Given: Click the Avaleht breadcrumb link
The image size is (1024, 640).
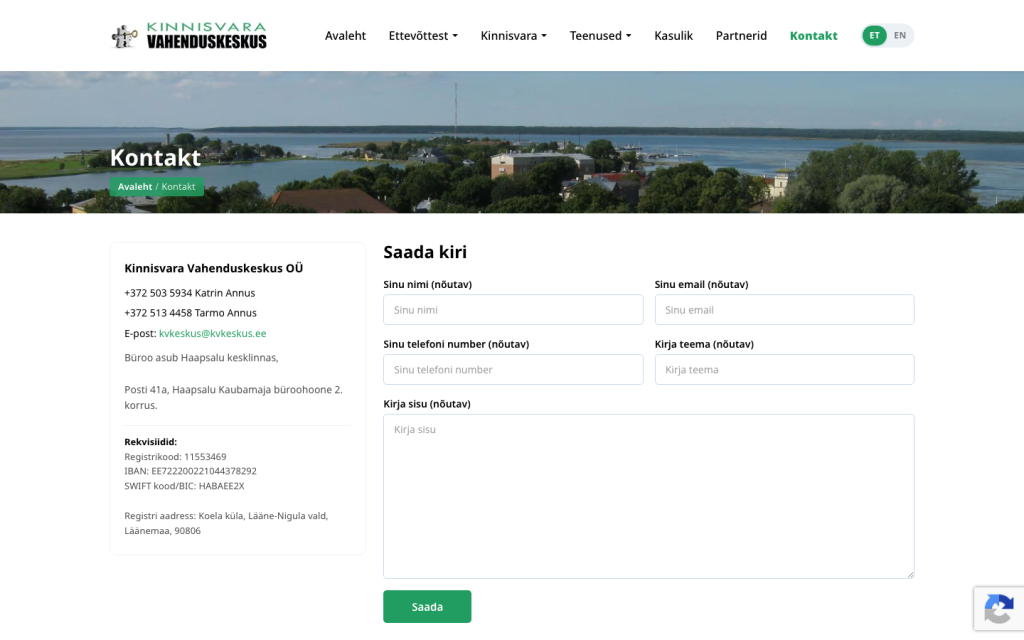Looking at the screenshot, I should click(135, 187).
